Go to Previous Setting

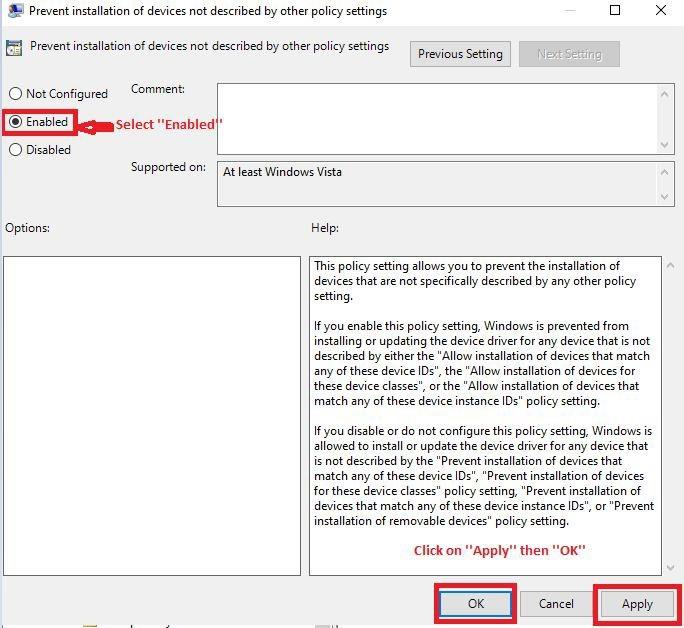point(460,54)
